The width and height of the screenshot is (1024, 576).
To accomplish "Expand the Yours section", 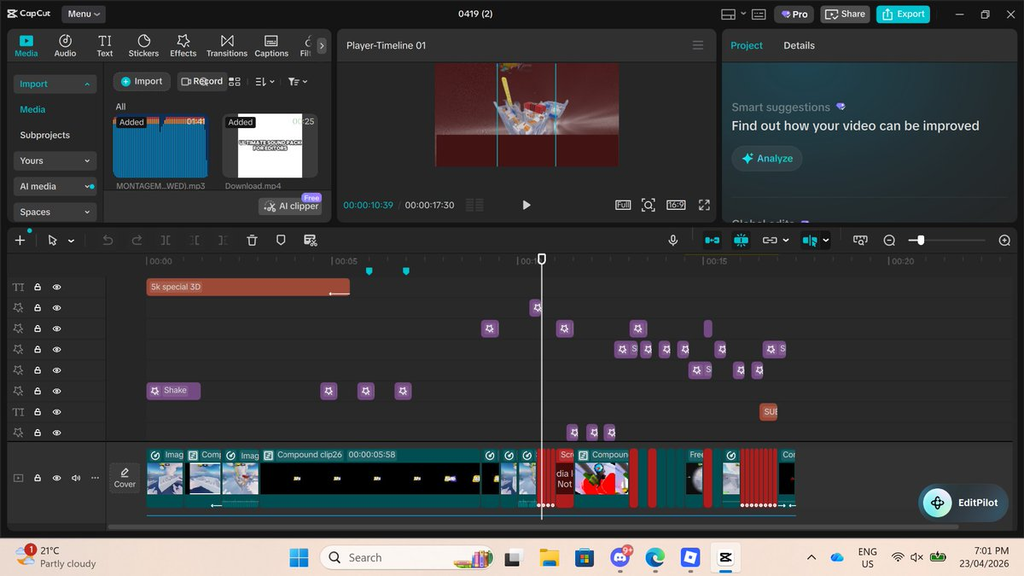I will [55, 161].
